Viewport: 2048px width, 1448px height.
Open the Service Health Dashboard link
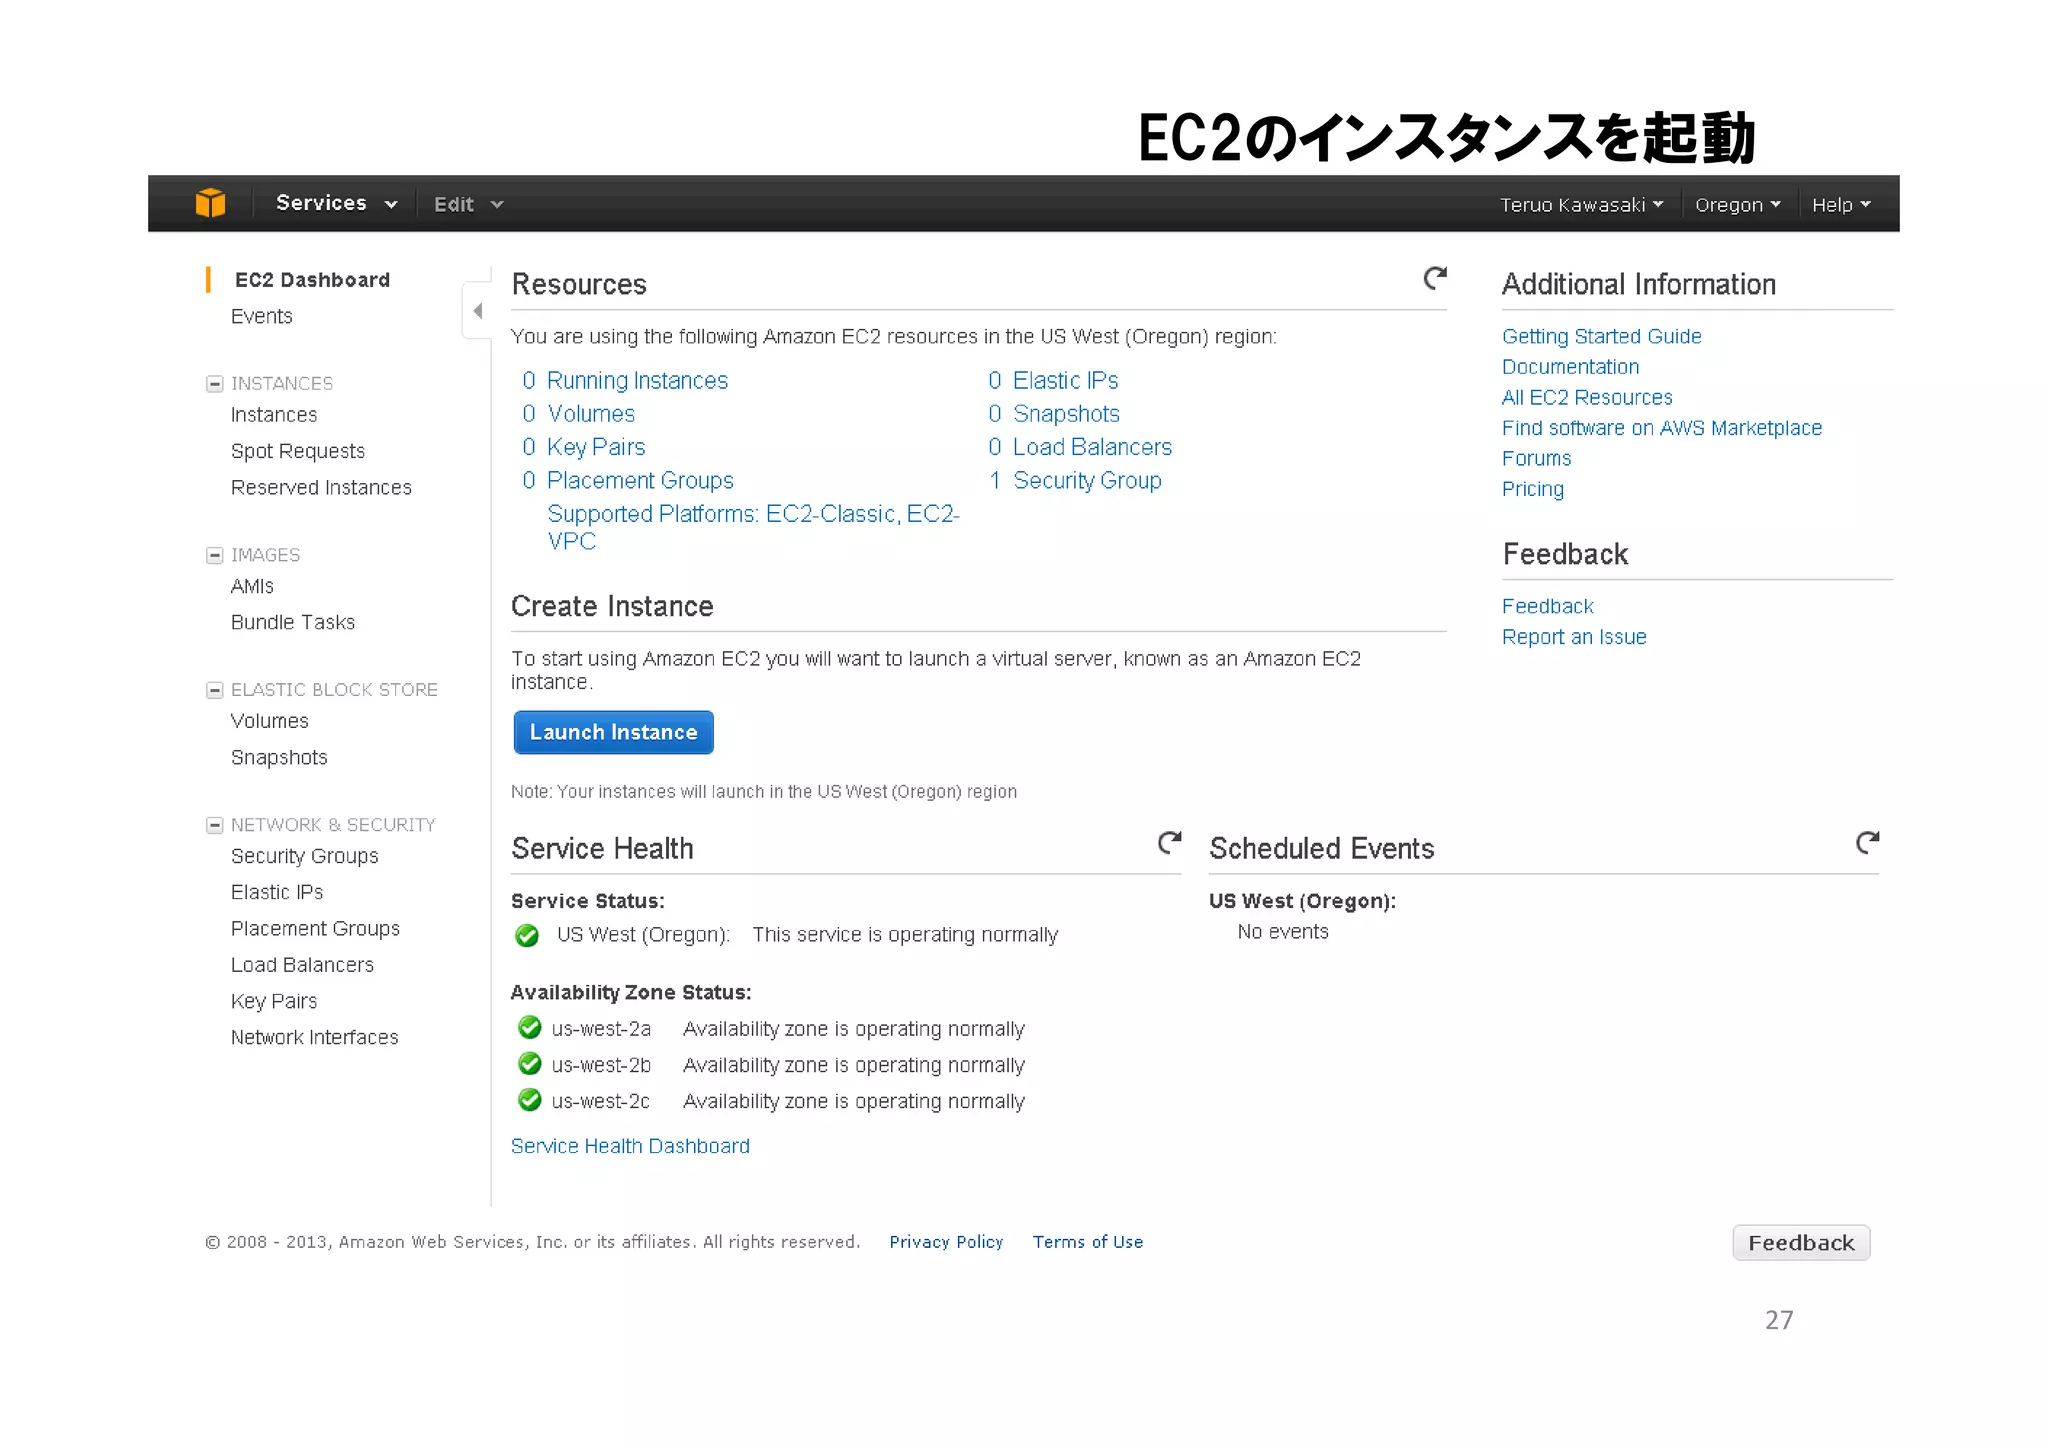[x=630, y=1146]
